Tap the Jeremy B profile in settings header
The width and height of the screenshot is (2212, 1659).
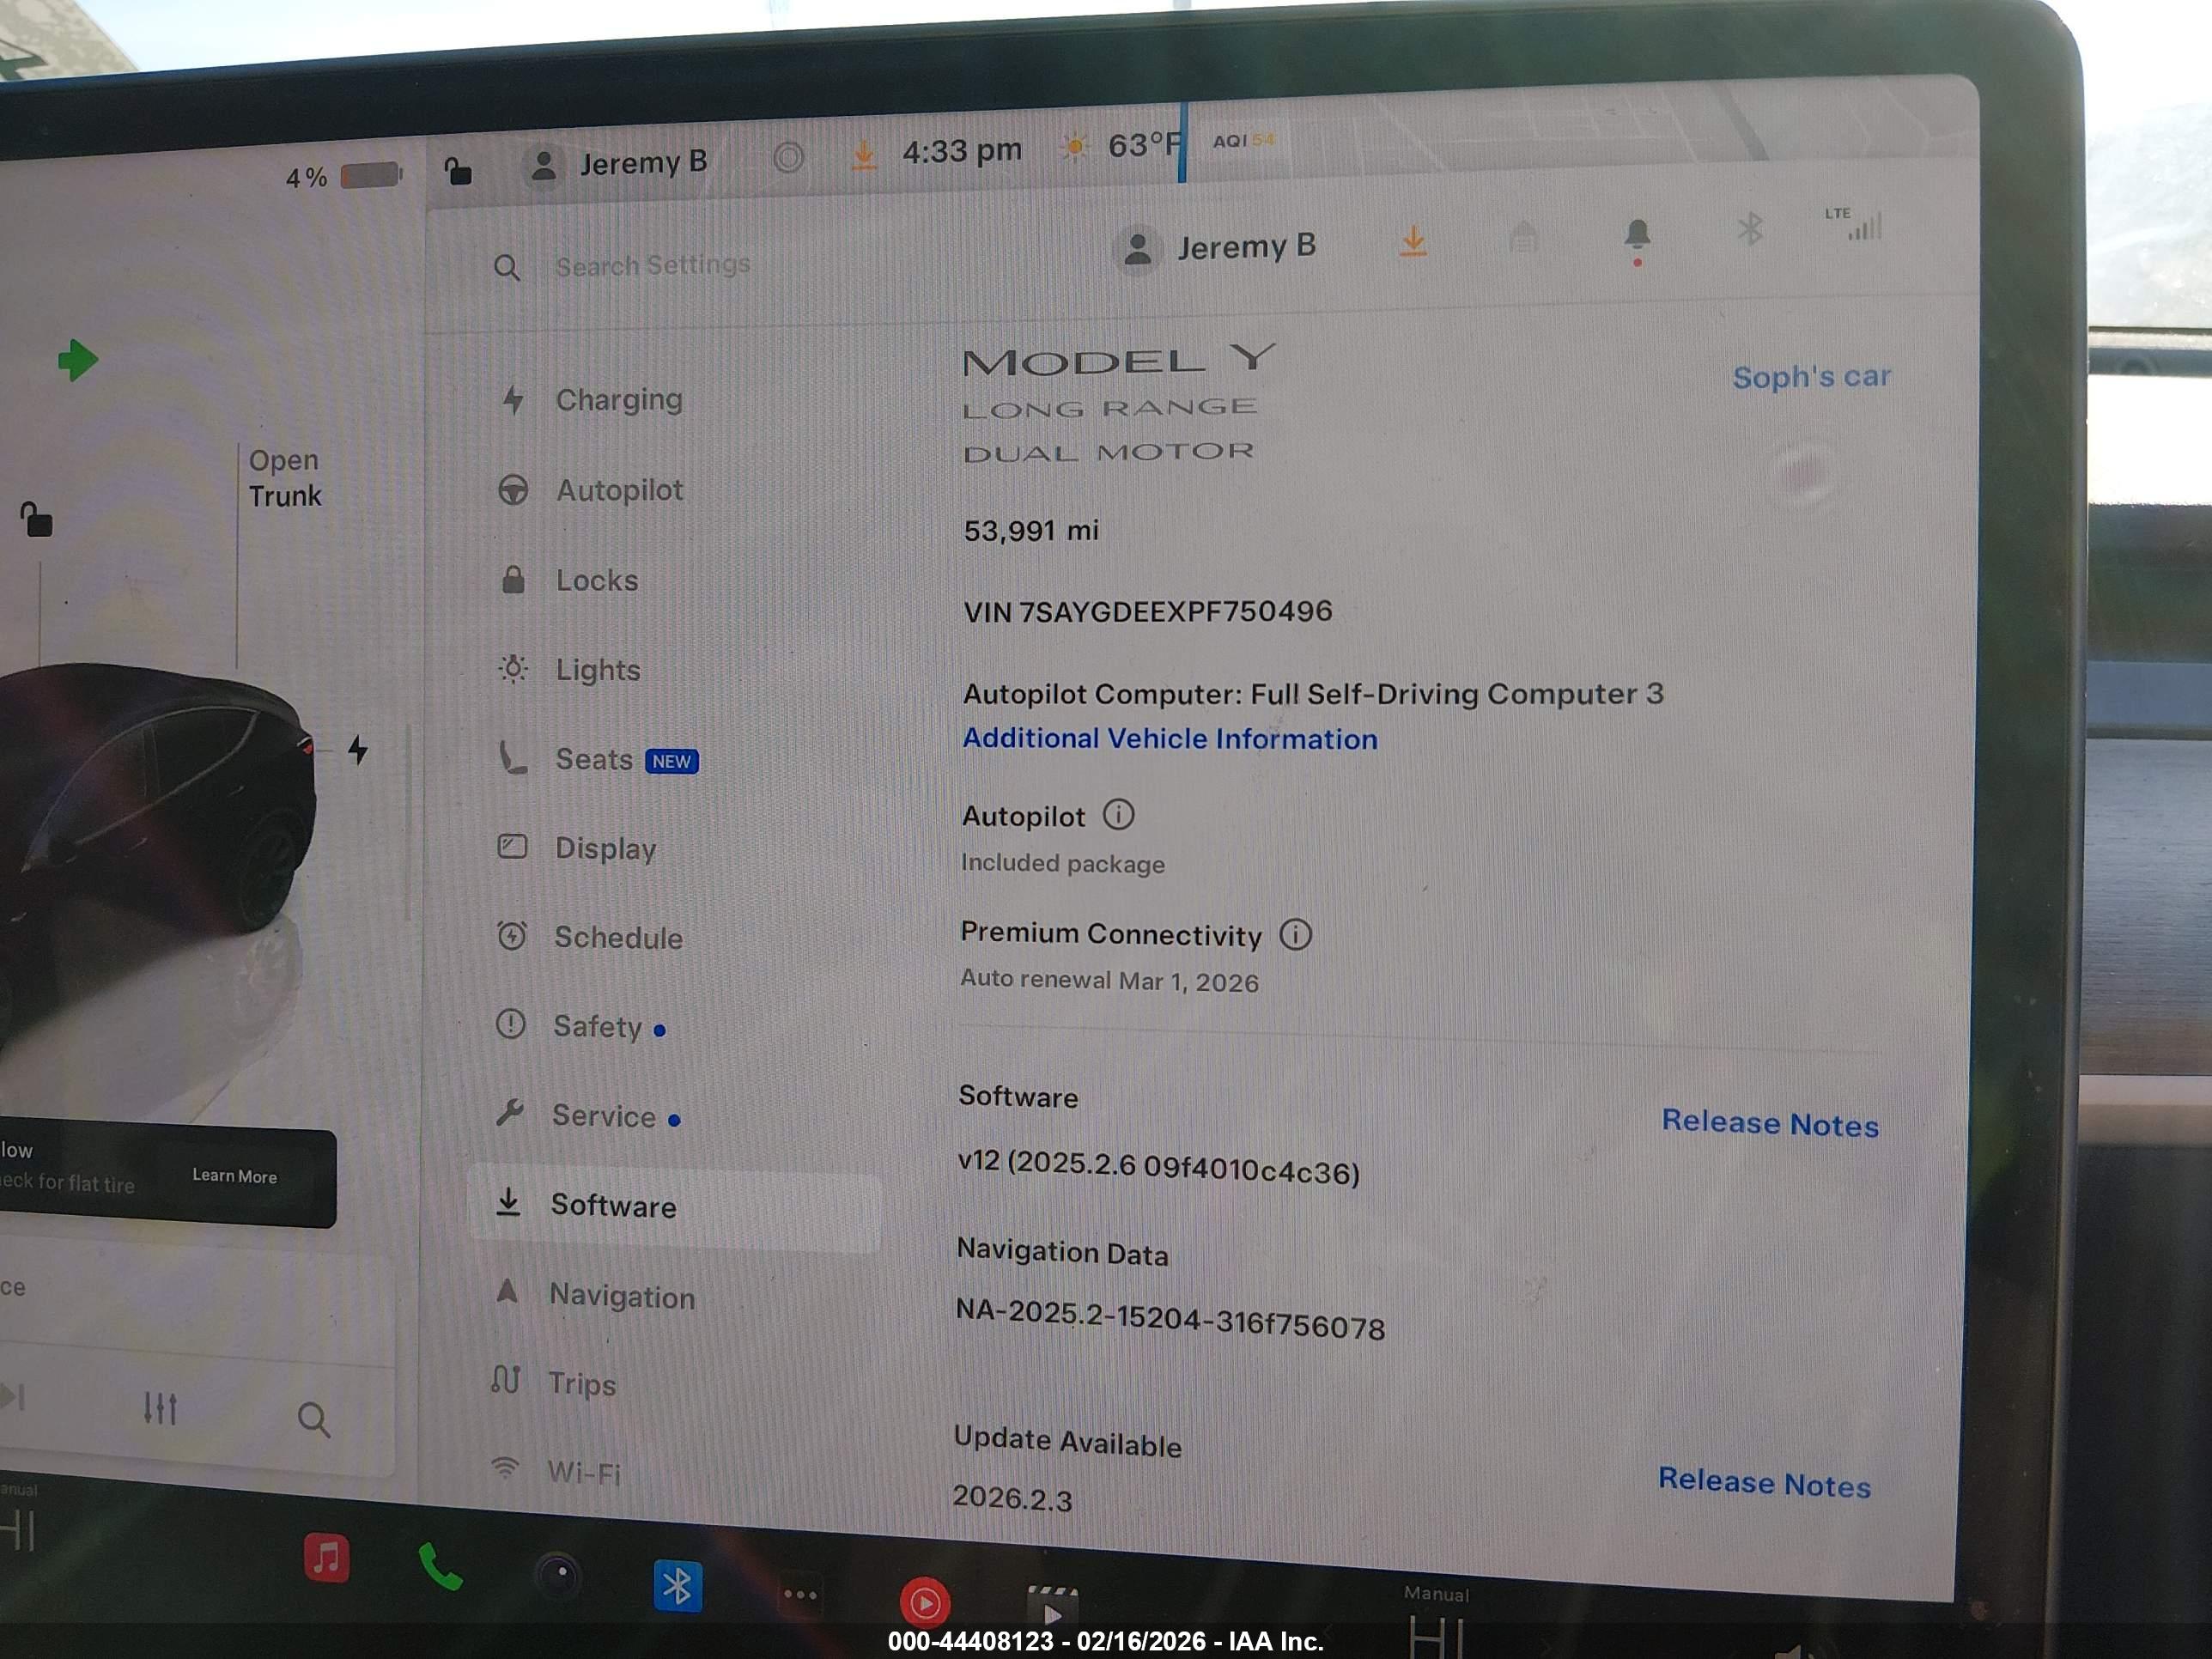1216,247
